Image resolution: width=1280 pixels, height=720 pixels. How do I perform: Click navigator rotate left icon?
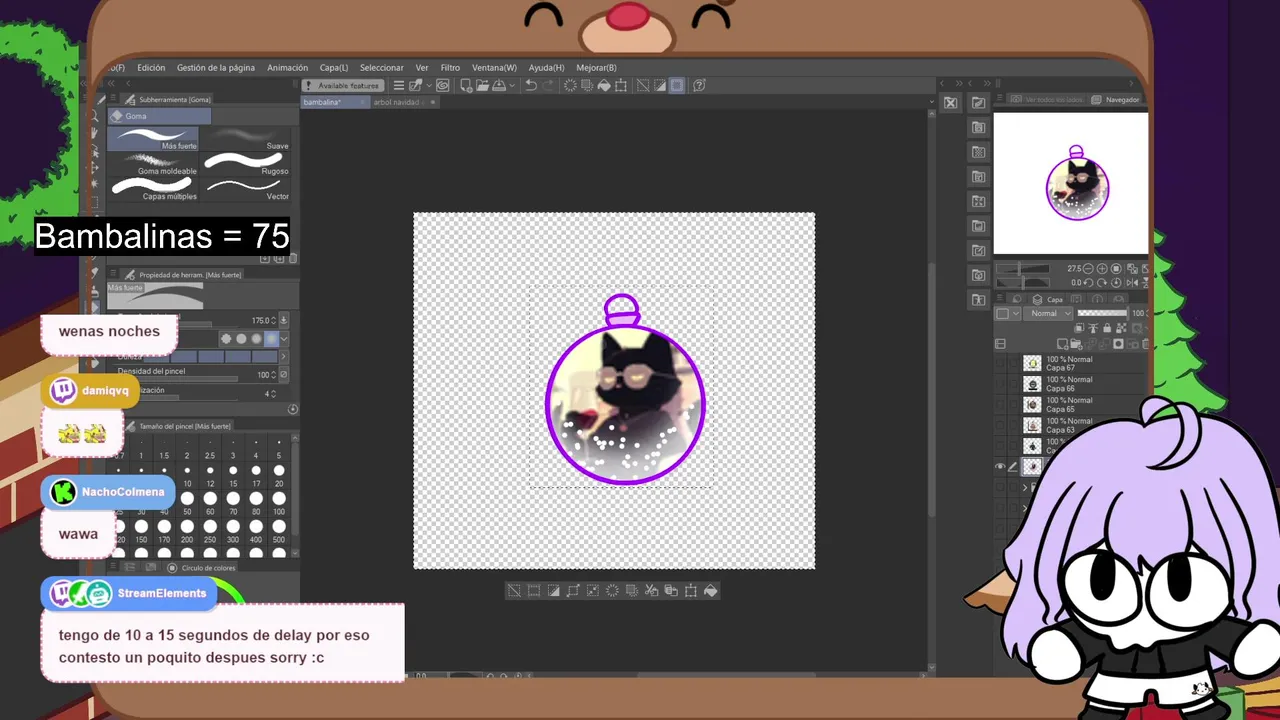pos(1088,283)
